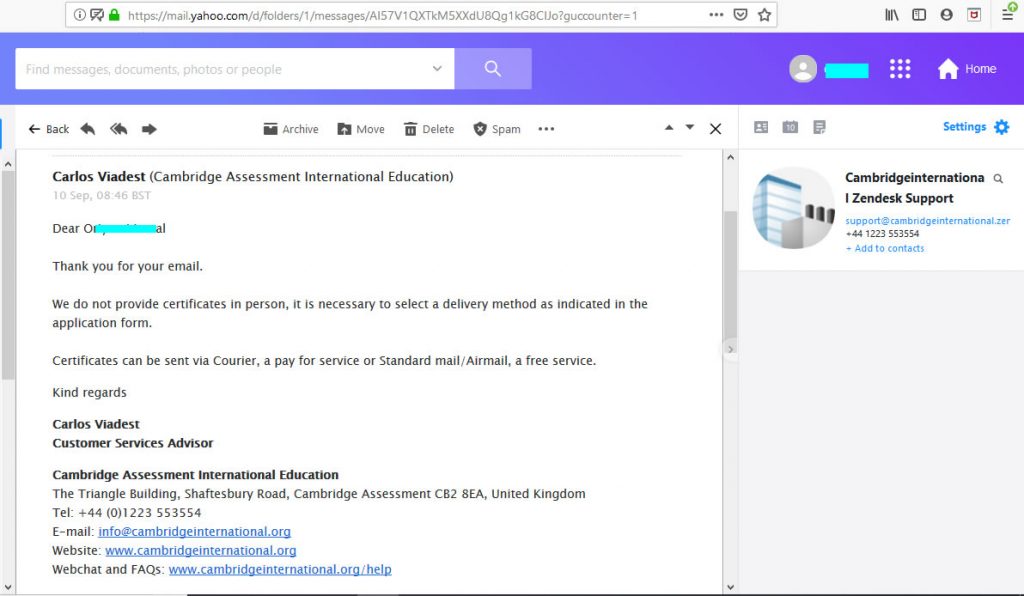Click the support@cambridgeinternational email address
Image resolution: width=1024 pixels, height=596 pixels.
tap(927, 221)
